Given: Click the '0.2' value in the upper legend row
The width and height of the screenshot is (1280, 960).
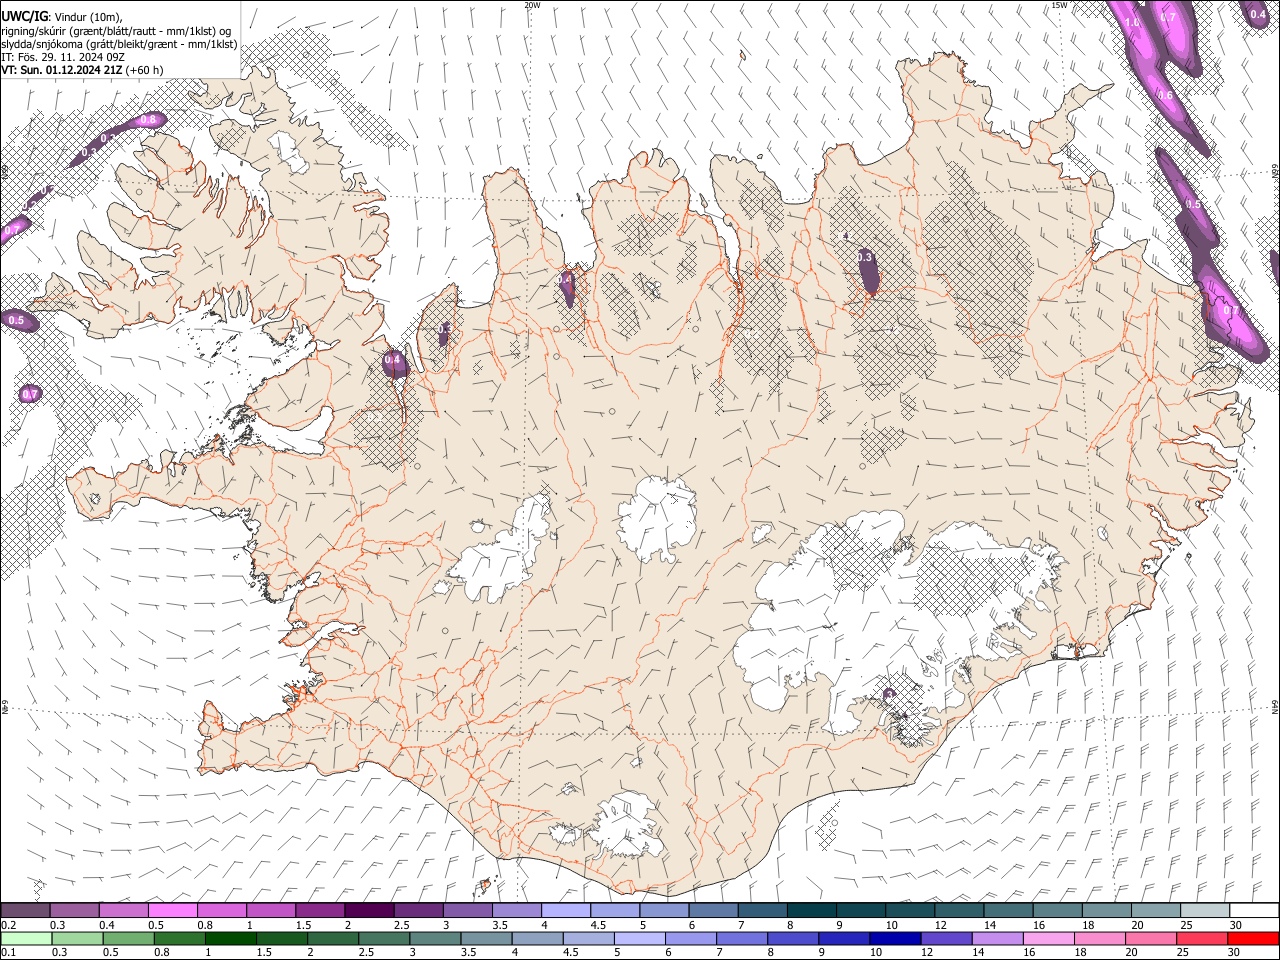Looking at the screenshot, I should click(8, 925).
